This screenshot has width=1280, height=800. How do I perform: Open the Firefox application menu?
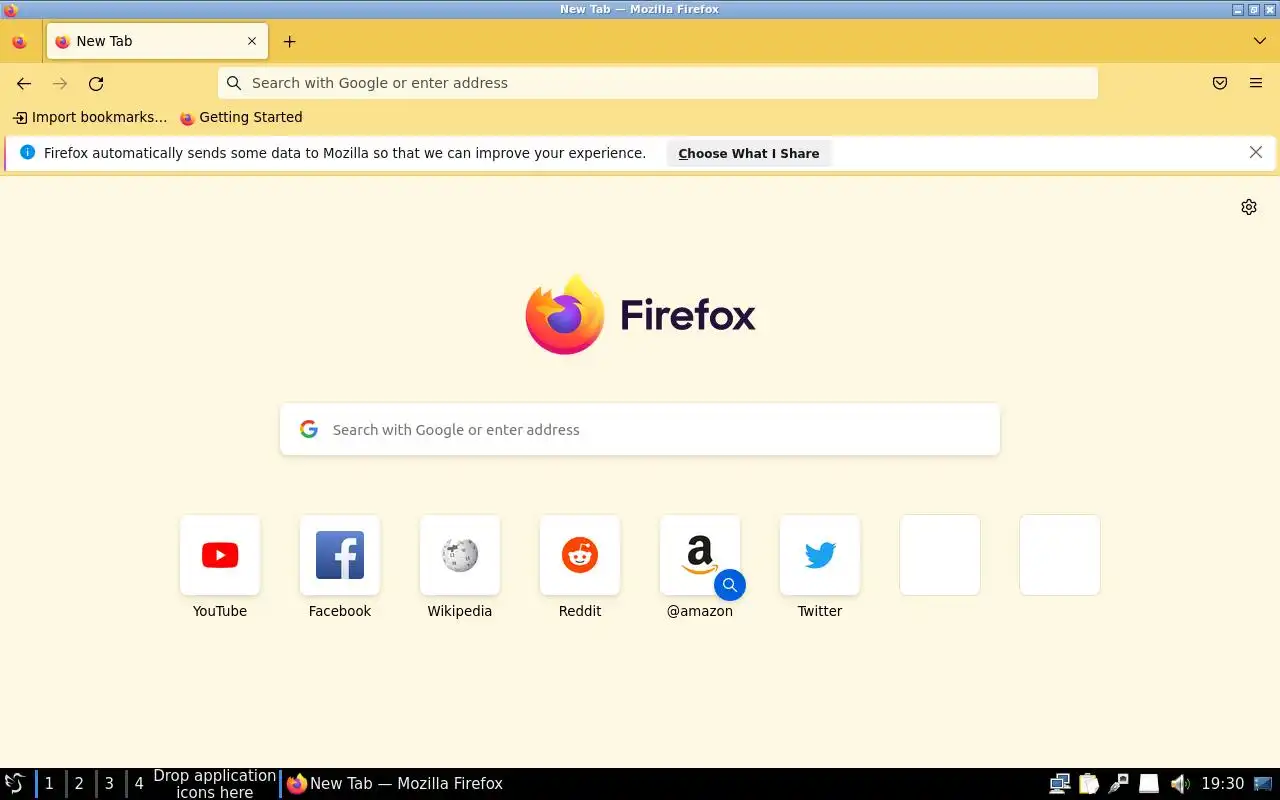1256,84
